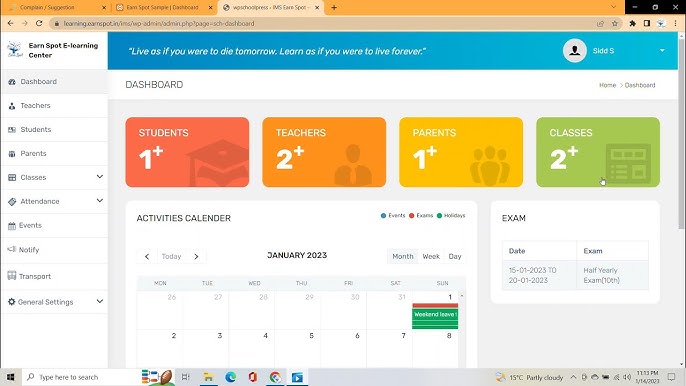
Task: Click the Notify megaphone icon
Action: tap(12, 249)
